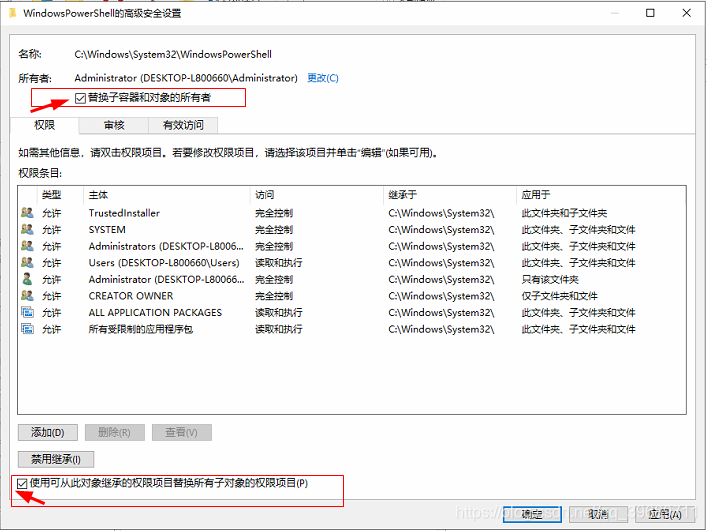Click the 禁用继承(I) button
Viewport: 707px width, 531px height.
pyautogui.click(x=56, y=460)
